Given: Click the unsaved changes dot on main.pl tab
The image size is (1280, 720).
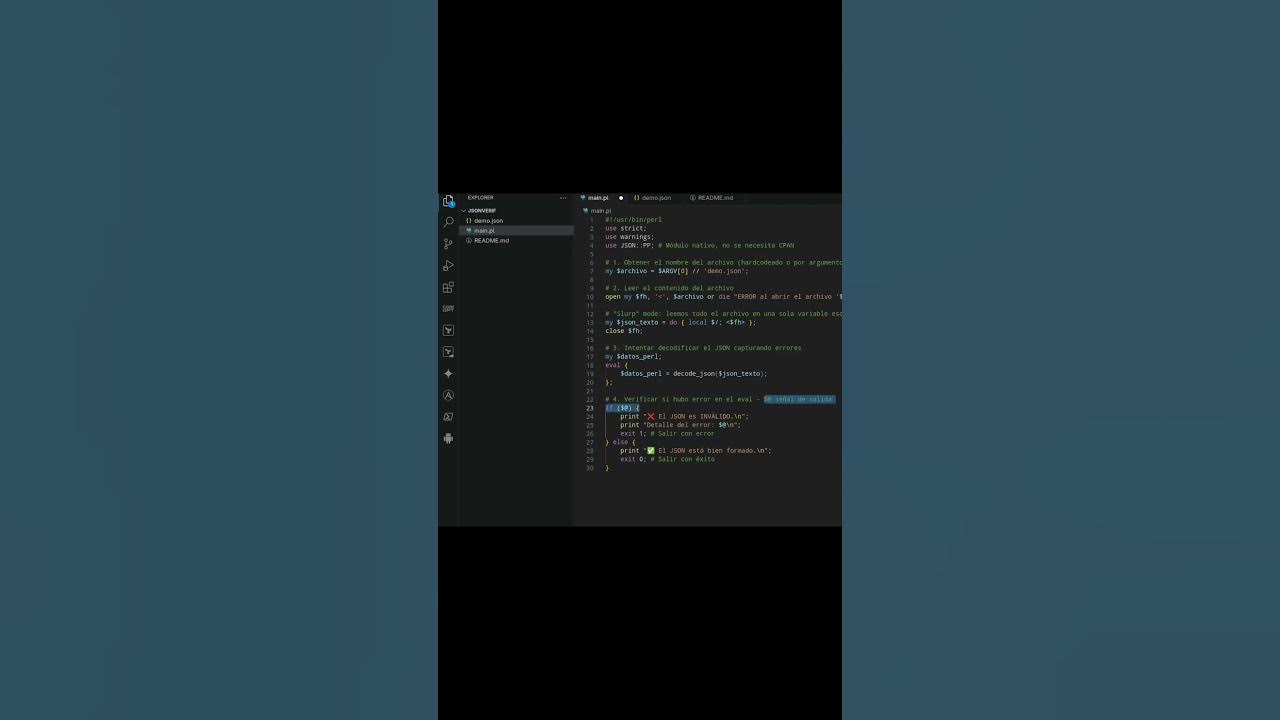Looking at the screenshot, I should [620, 197].
